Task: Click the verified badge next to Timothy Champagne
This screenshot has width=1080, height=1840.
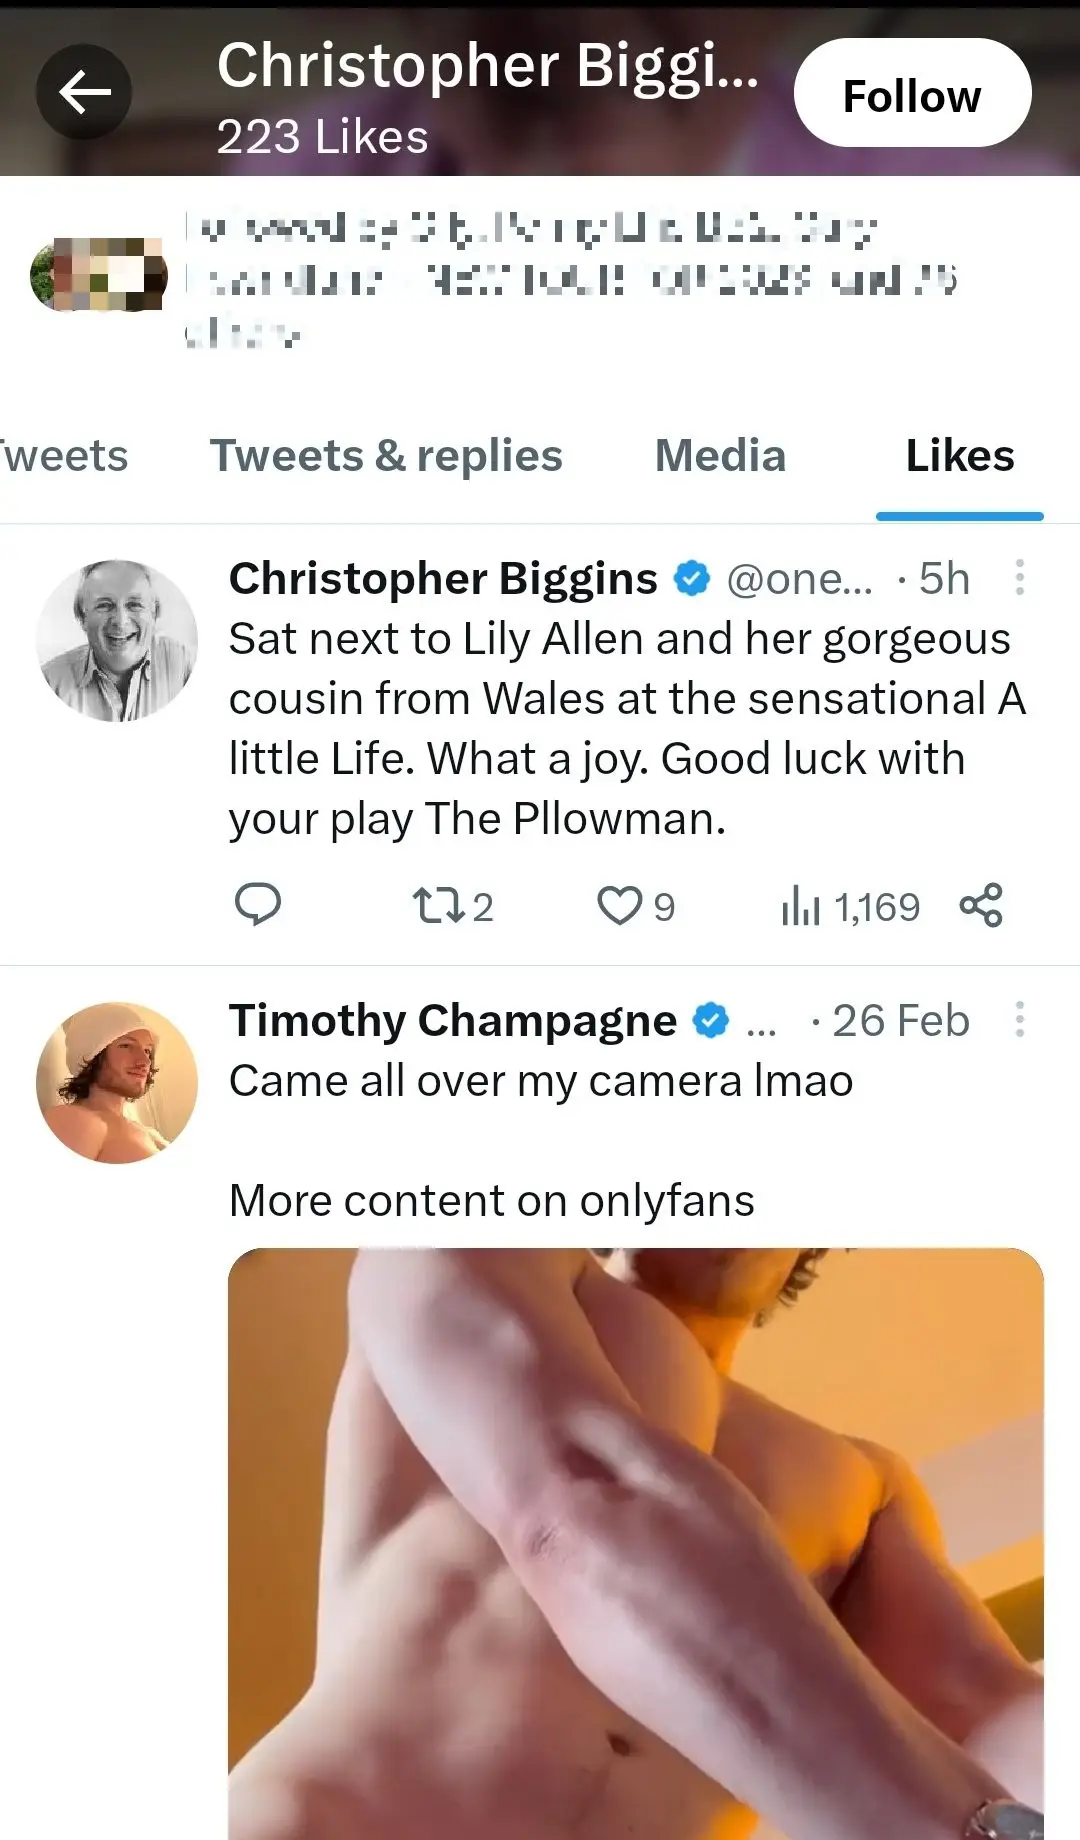Action: tap(710, 1019)
